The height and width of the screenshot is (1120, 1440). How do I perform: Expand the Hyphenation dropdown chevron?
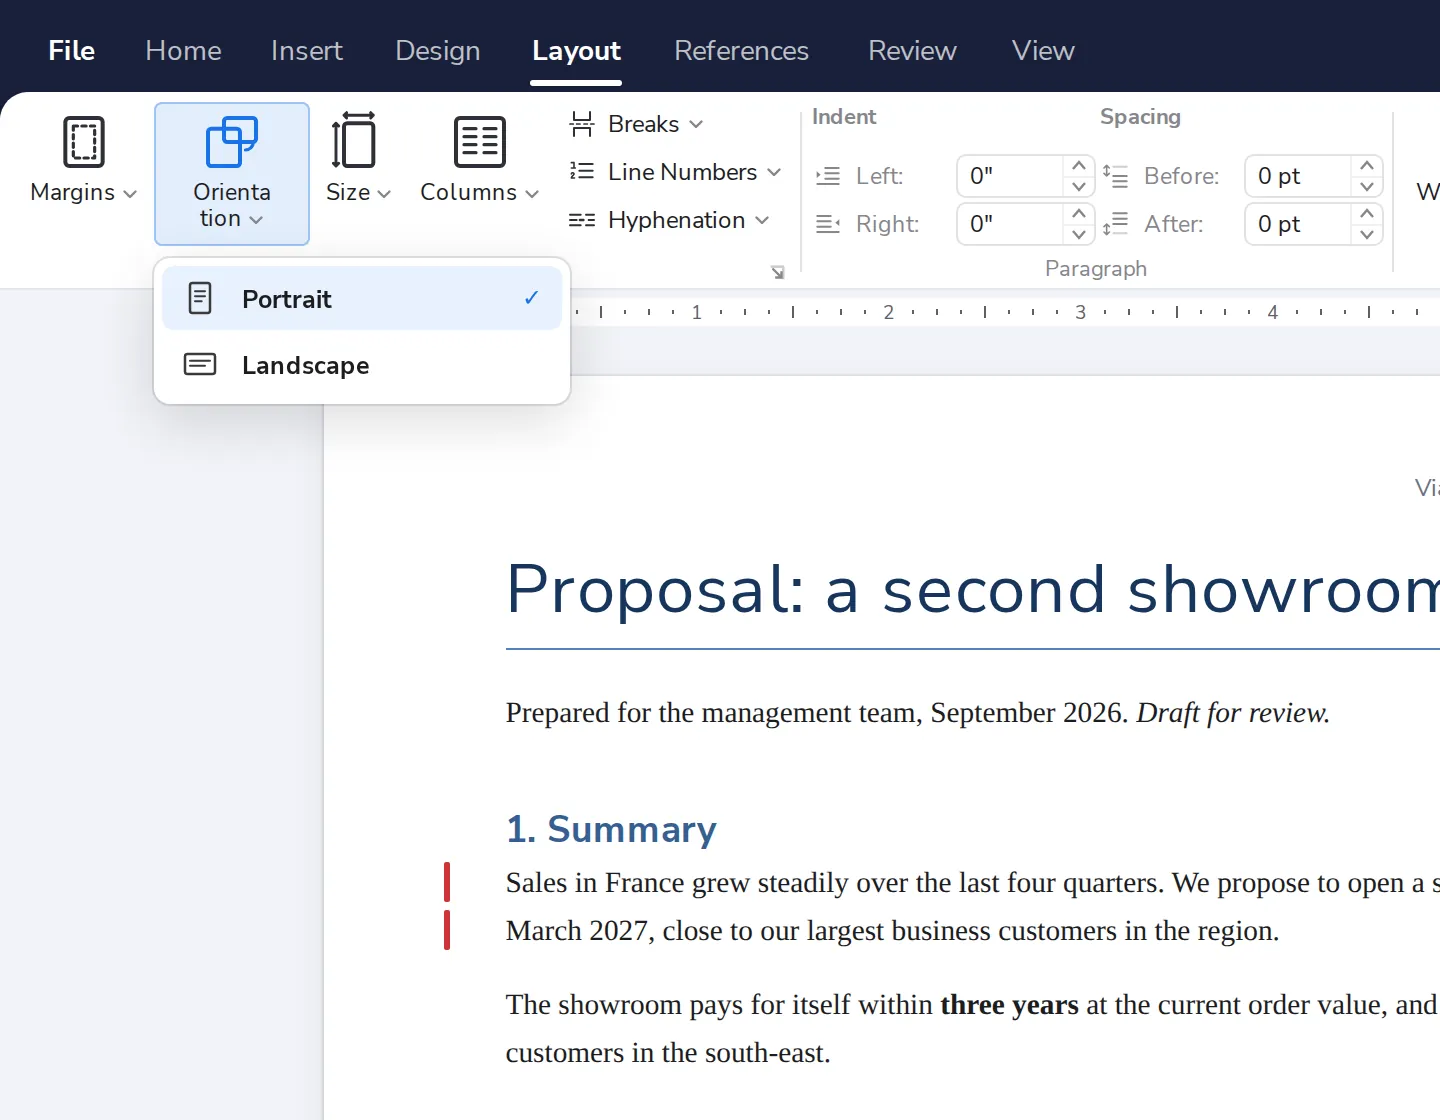click(762, 220)
